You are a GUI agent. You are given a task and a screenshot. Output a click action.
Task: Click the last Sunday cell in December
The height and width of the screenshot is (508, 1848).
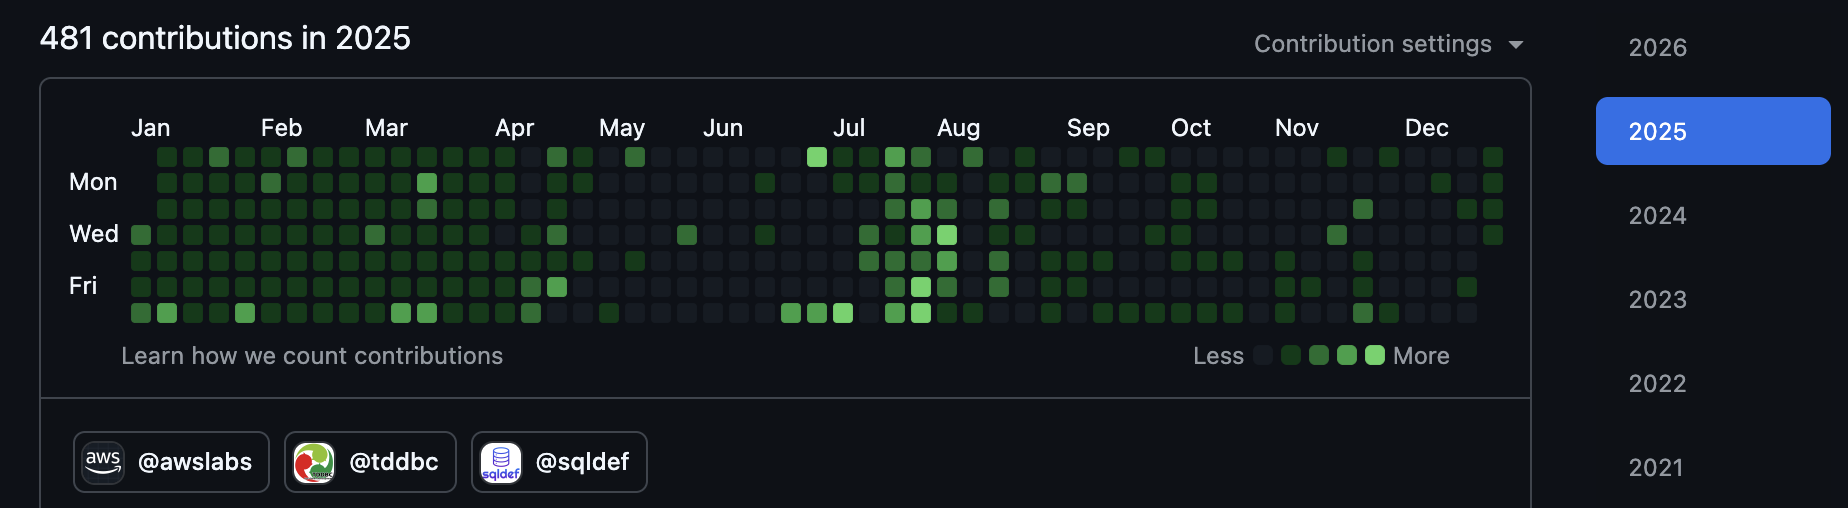1493,157
